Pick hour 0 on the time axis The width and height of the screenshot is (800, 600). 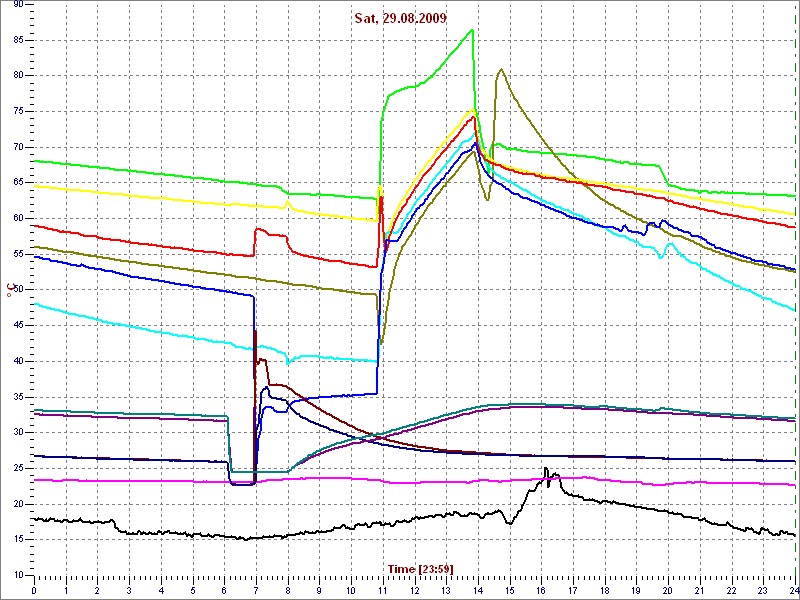click(x=34, y=591)
